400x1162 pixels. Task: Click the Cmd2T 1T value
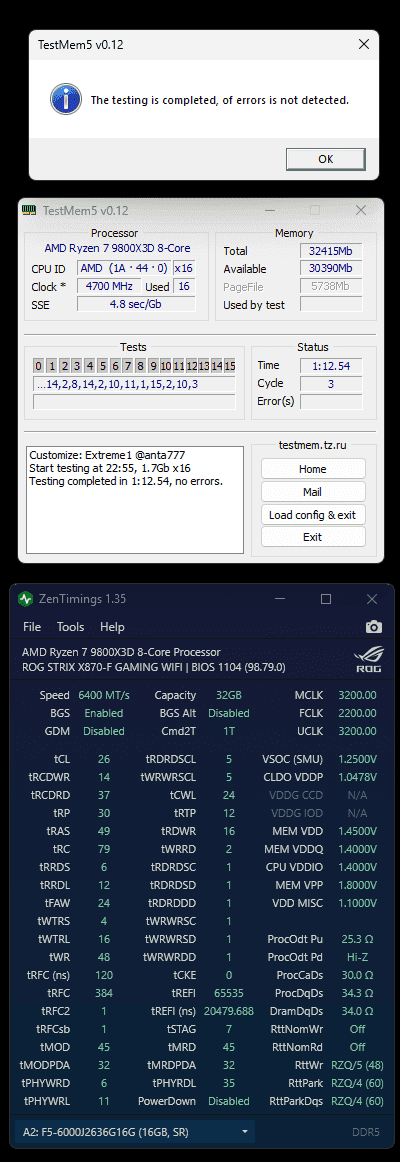pyautogui.click(x=229, y=731)
